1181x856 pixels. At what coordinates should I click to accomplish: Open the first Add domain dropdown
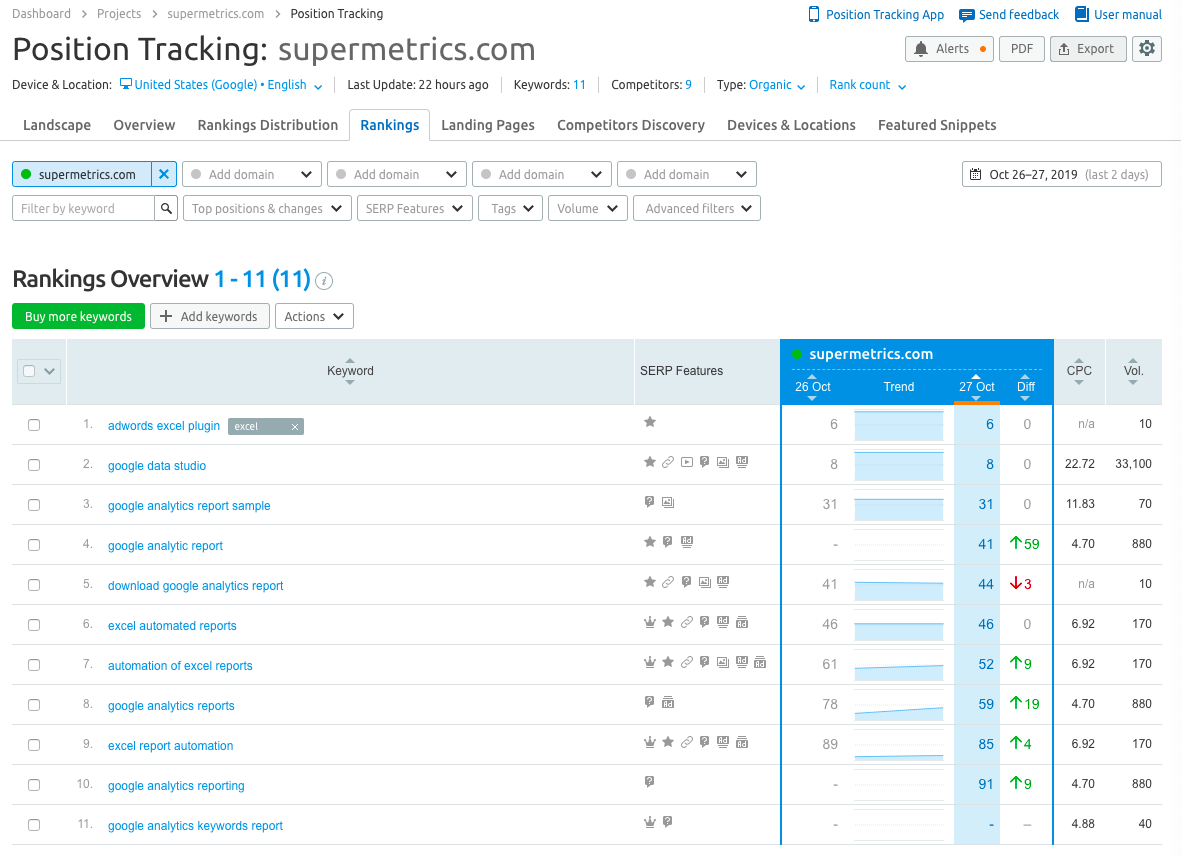tap(252, 174)
